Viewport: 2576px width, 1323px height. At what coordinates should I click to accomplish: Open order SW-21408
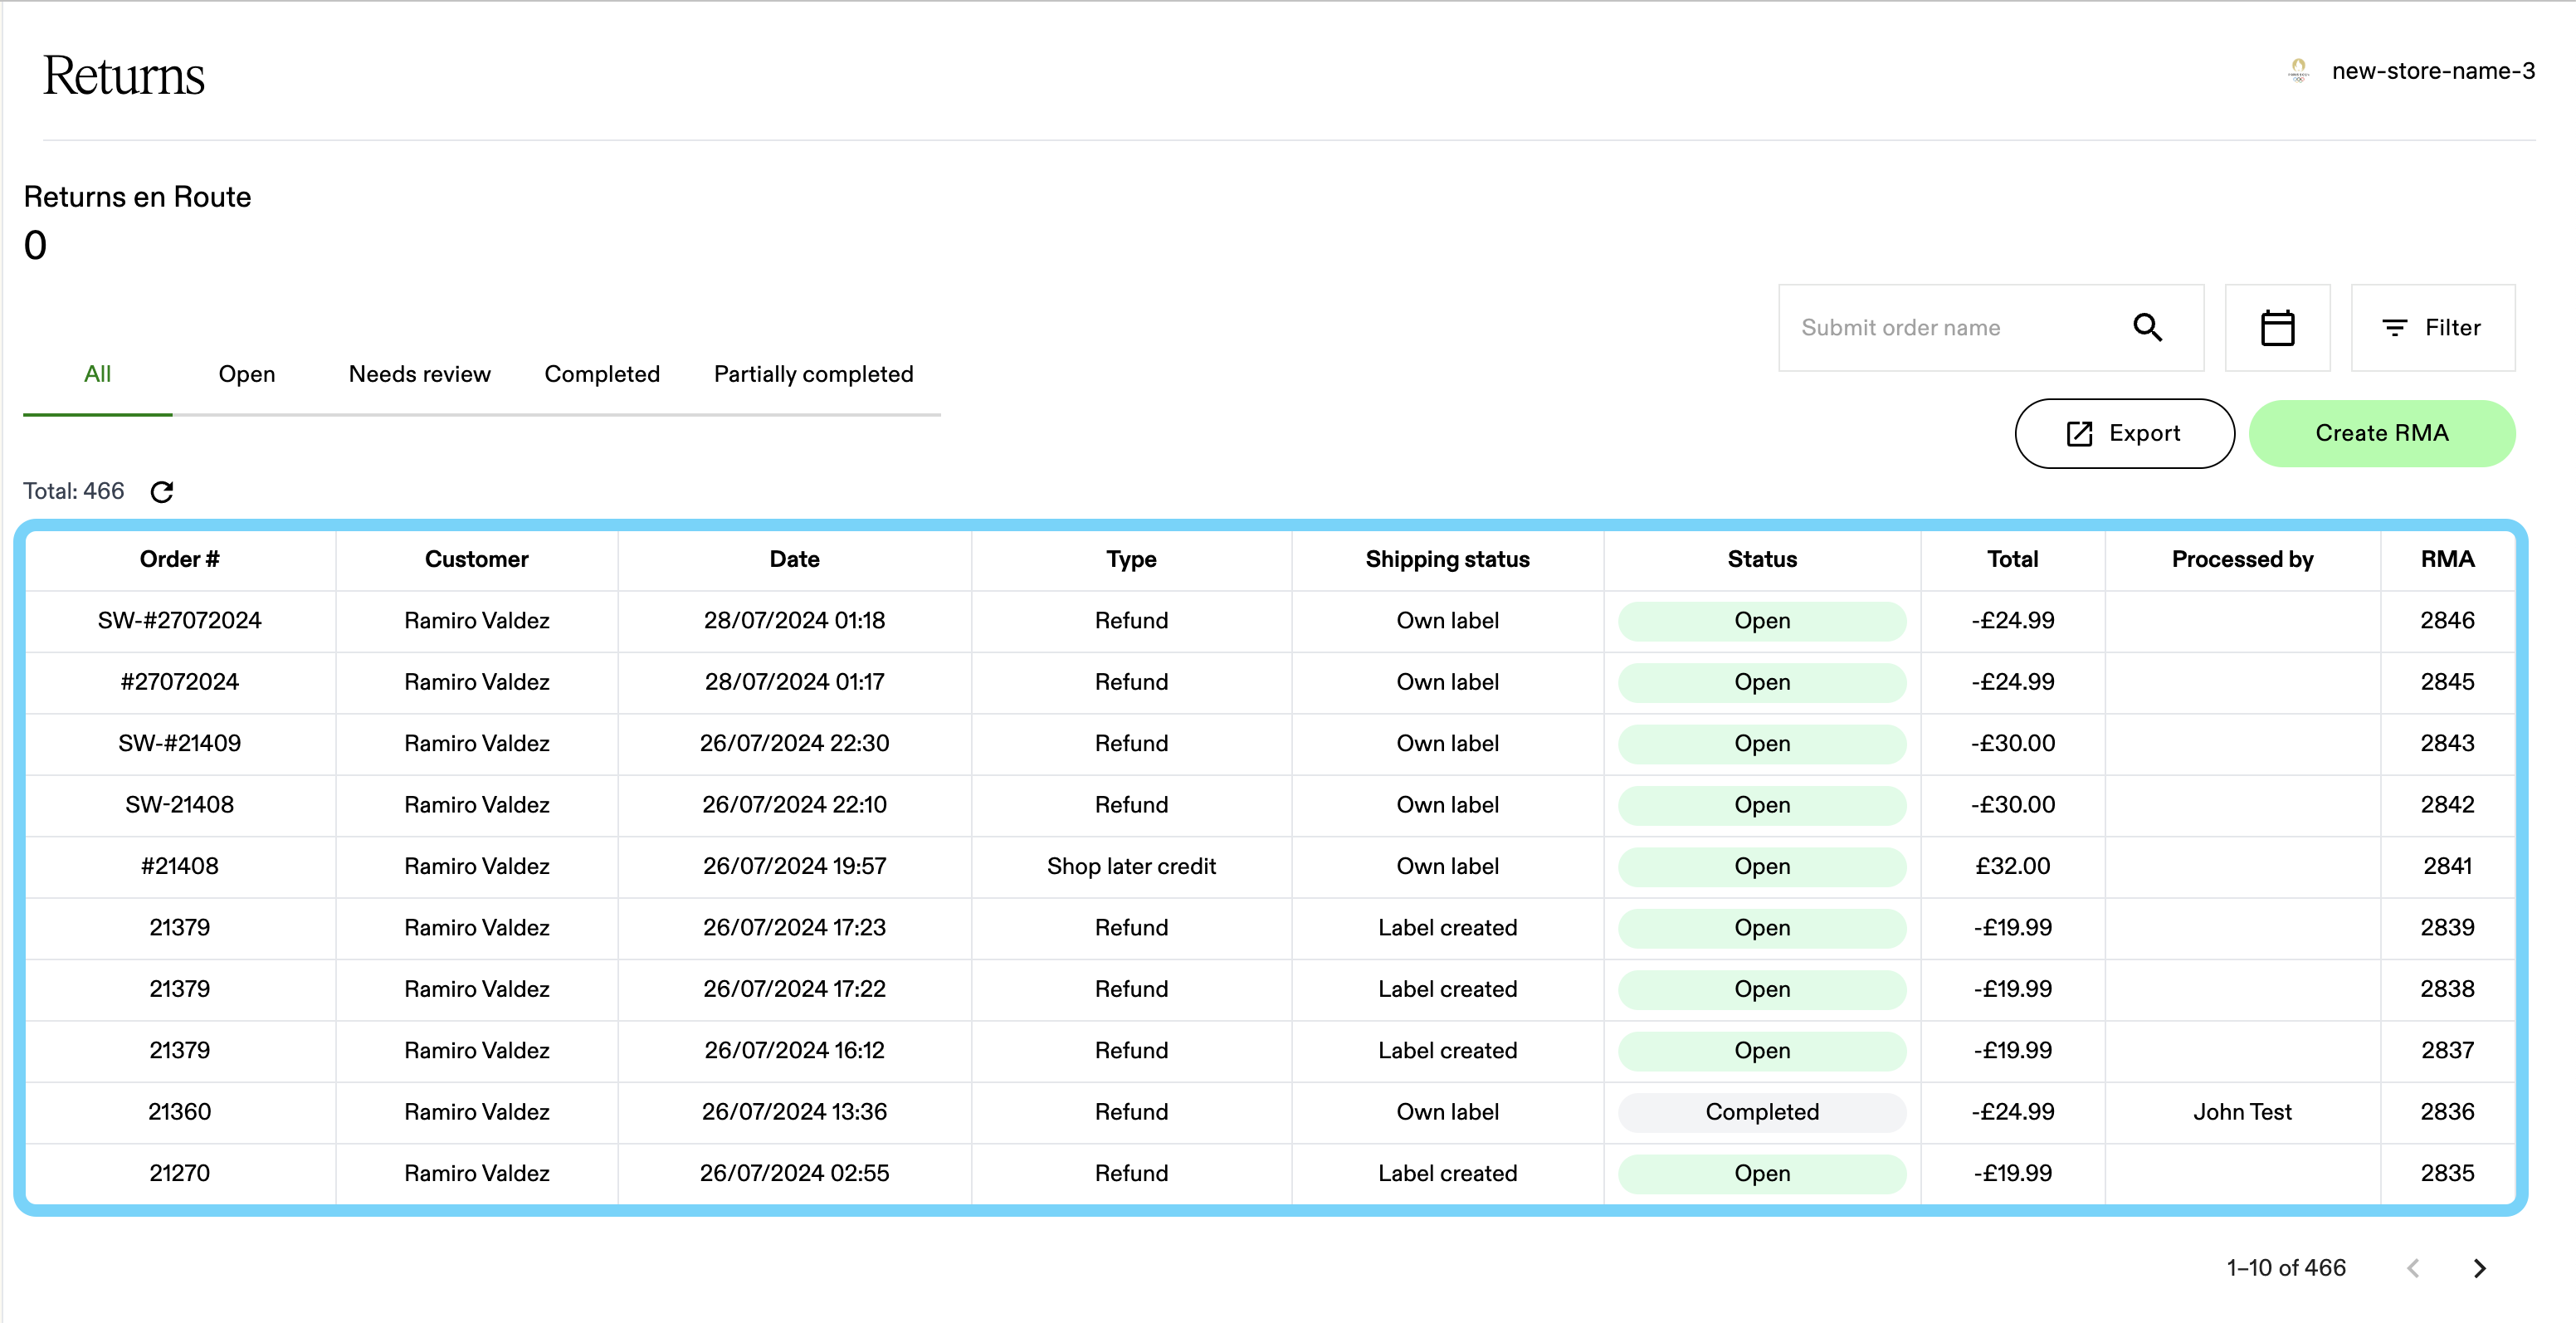click(x=179, y=805)
